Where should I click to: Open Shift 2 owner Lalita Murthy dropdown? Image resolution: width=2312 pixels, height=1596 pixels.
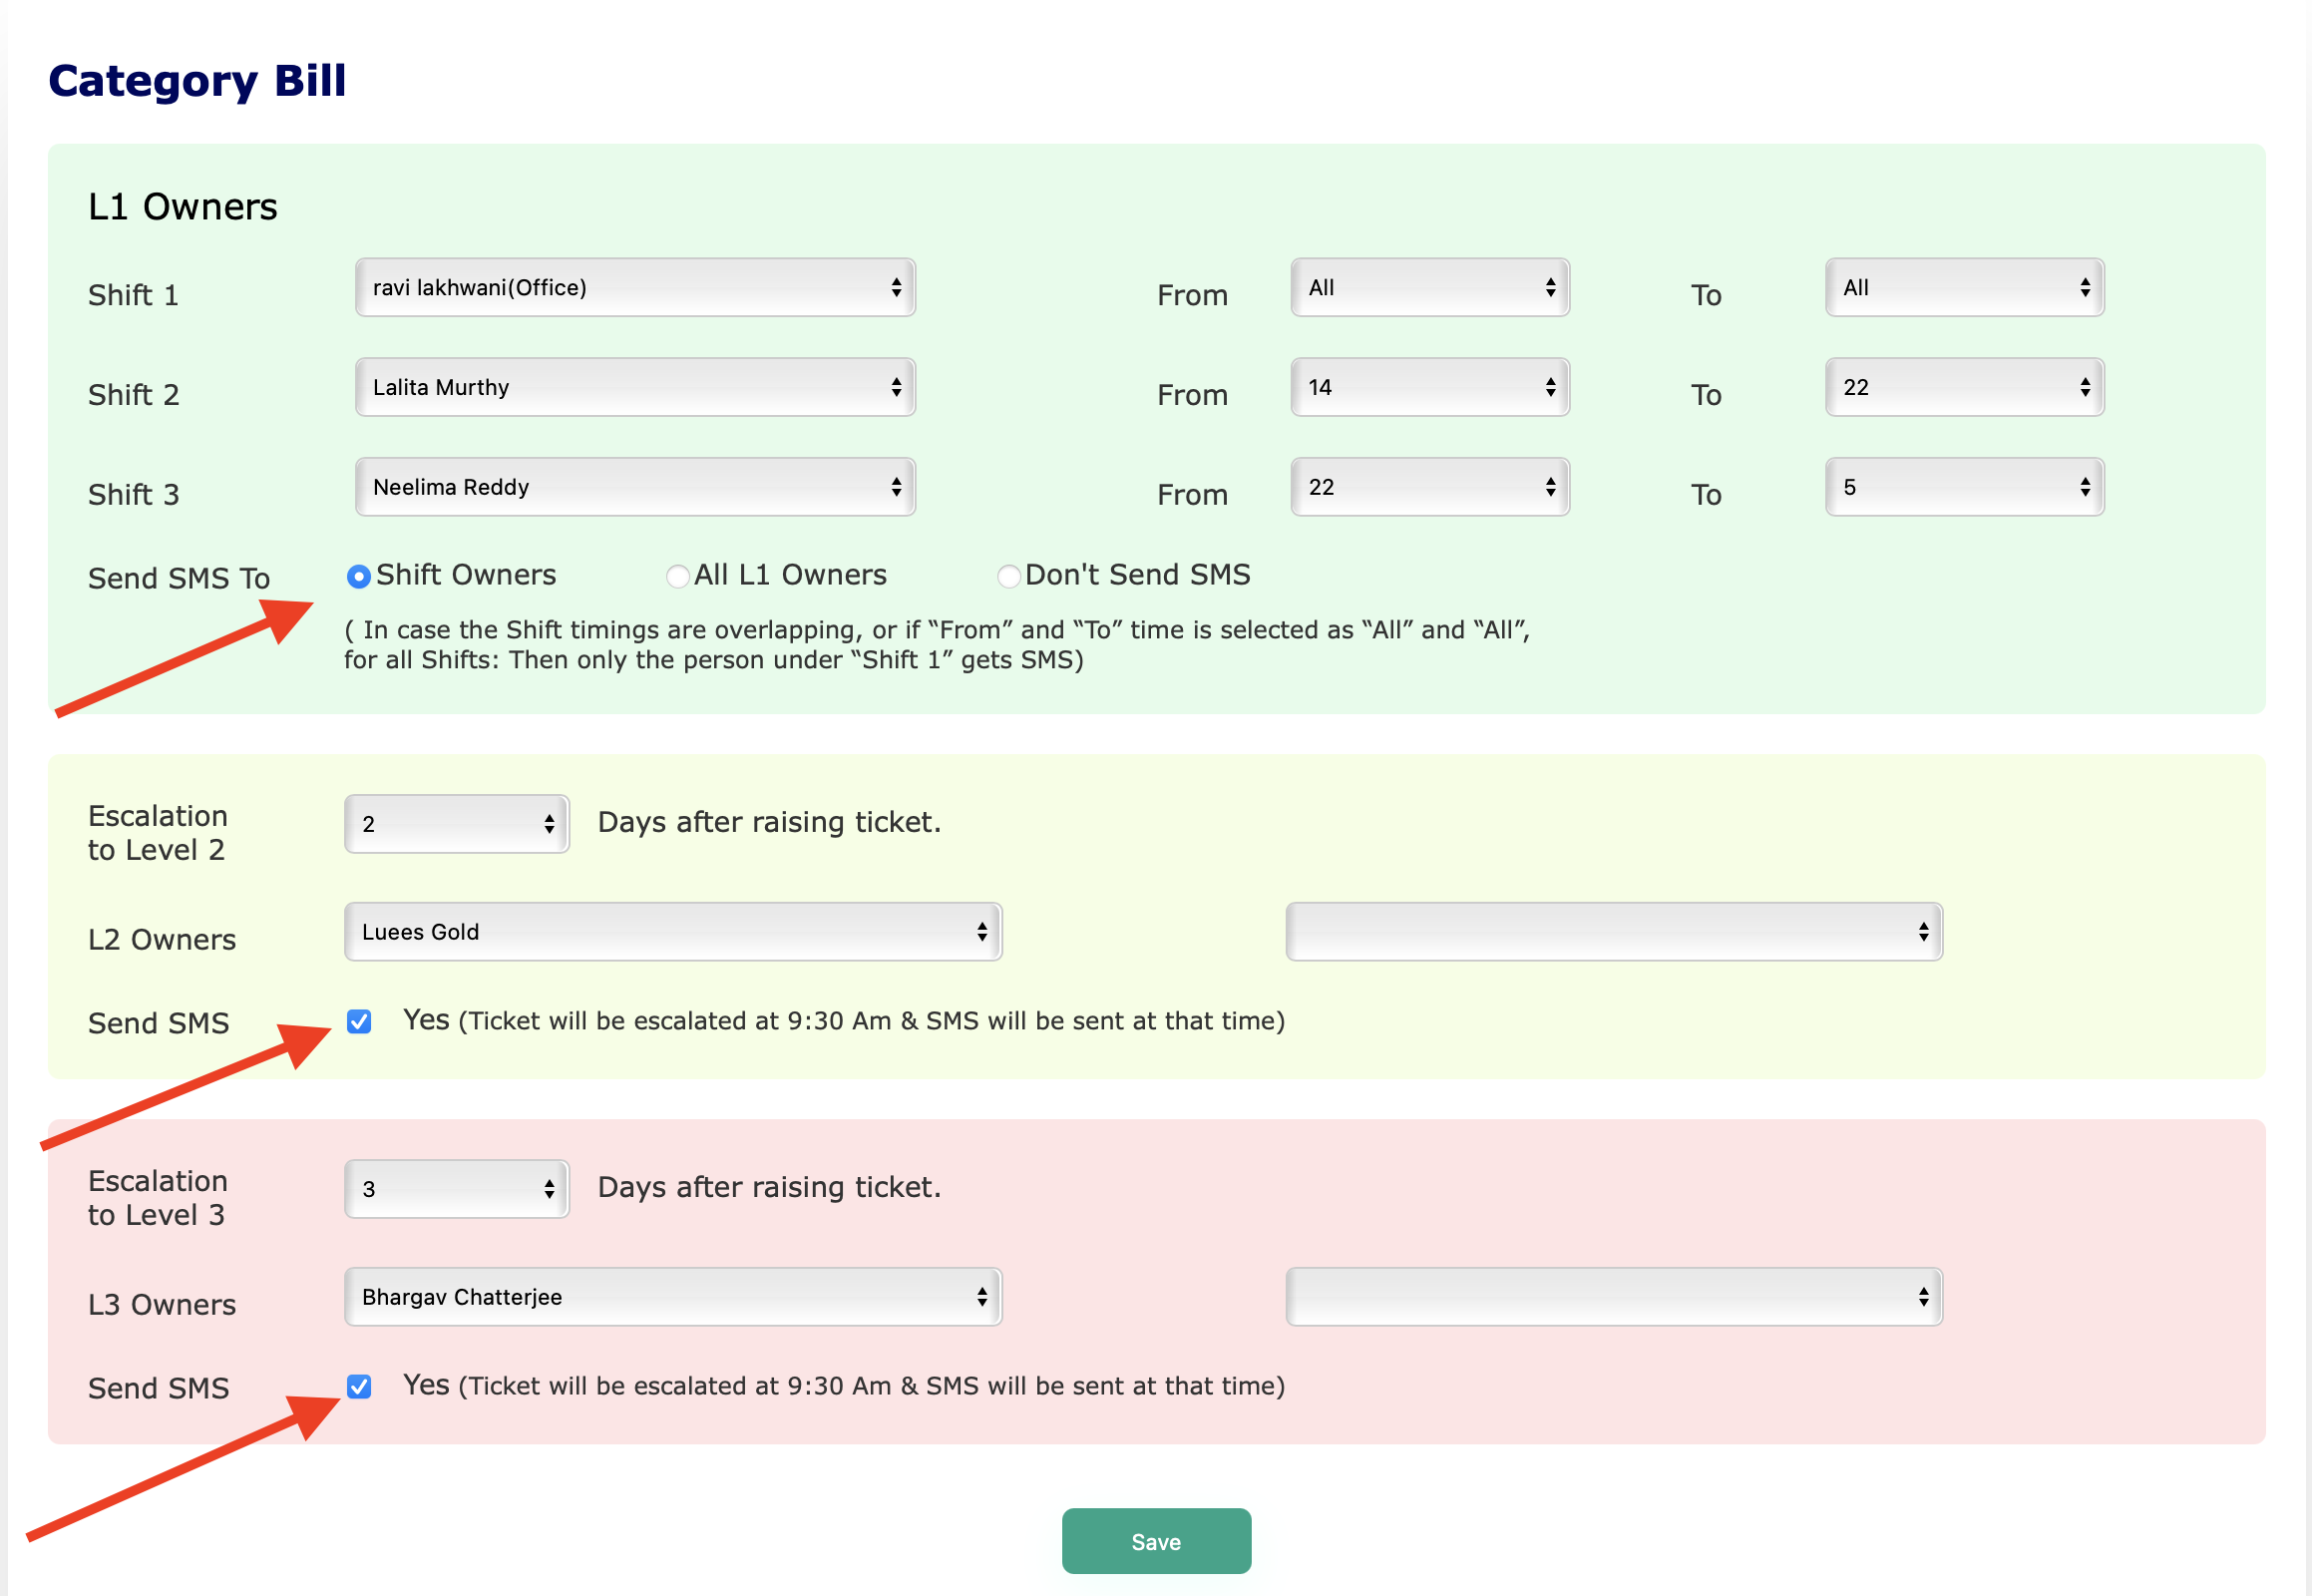click(635, 388)
